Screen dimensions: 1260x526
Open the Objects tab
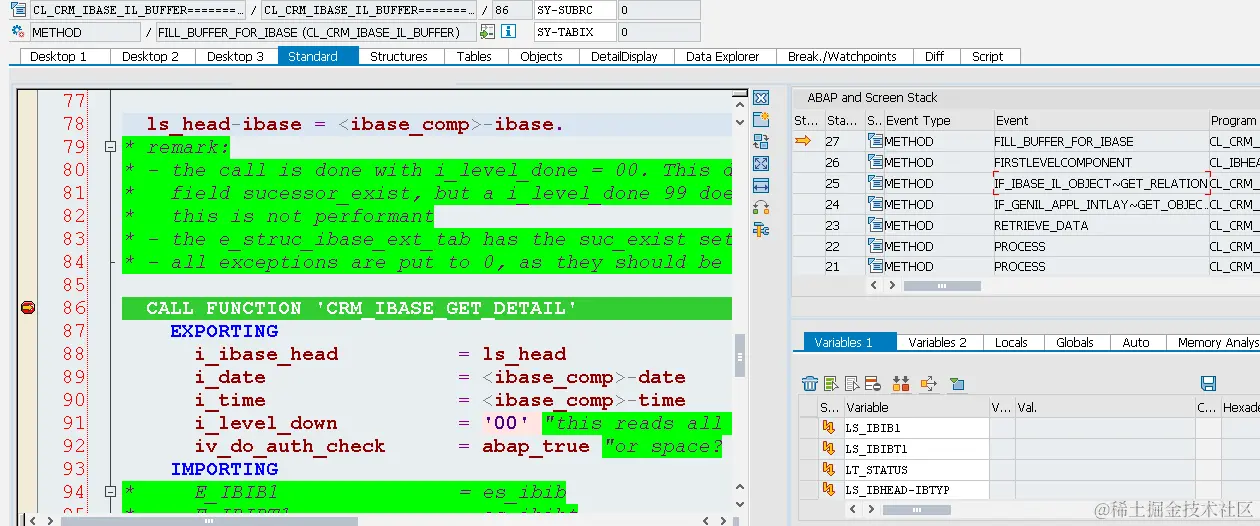pos(541,56)
